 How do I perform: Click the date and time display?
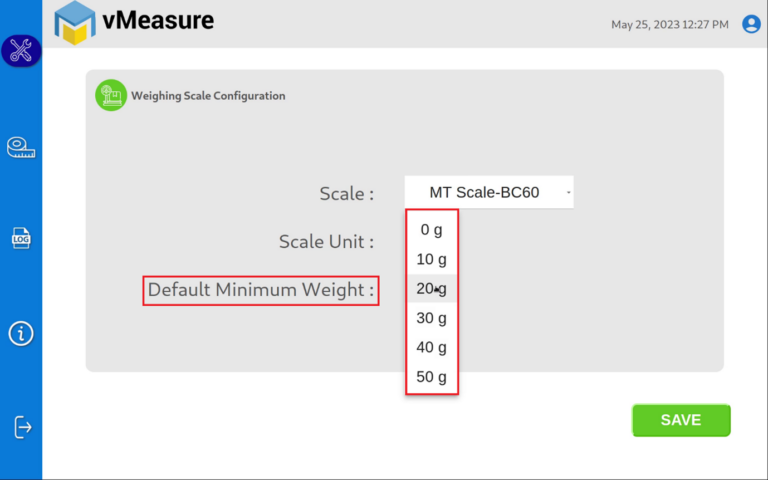click(x=670, y=24)
